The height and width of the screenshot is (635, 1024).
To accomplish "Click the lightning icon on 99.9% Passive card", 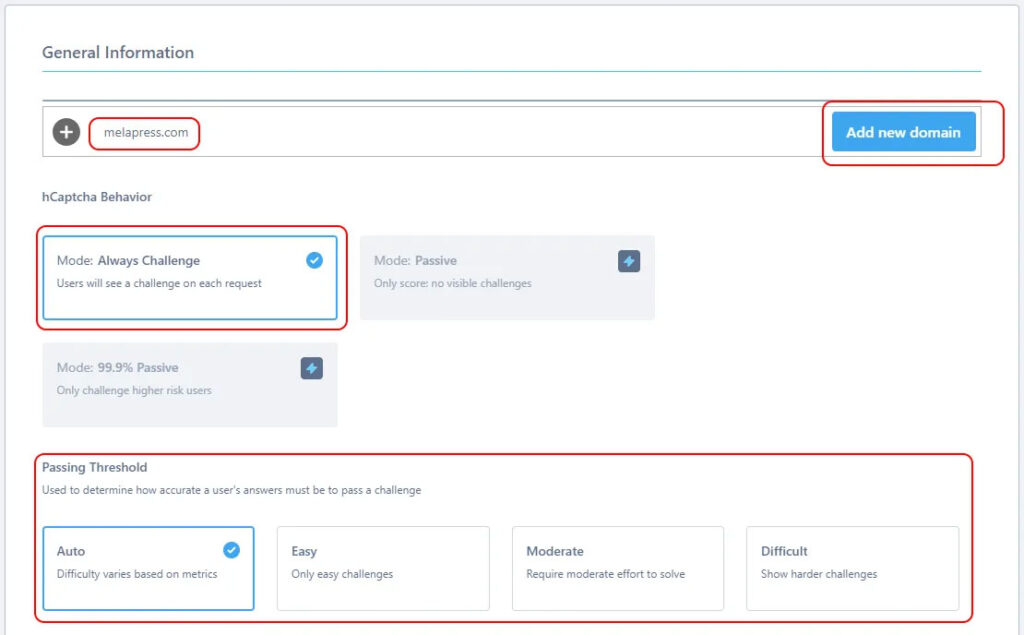I will click(x=311, y=368).
